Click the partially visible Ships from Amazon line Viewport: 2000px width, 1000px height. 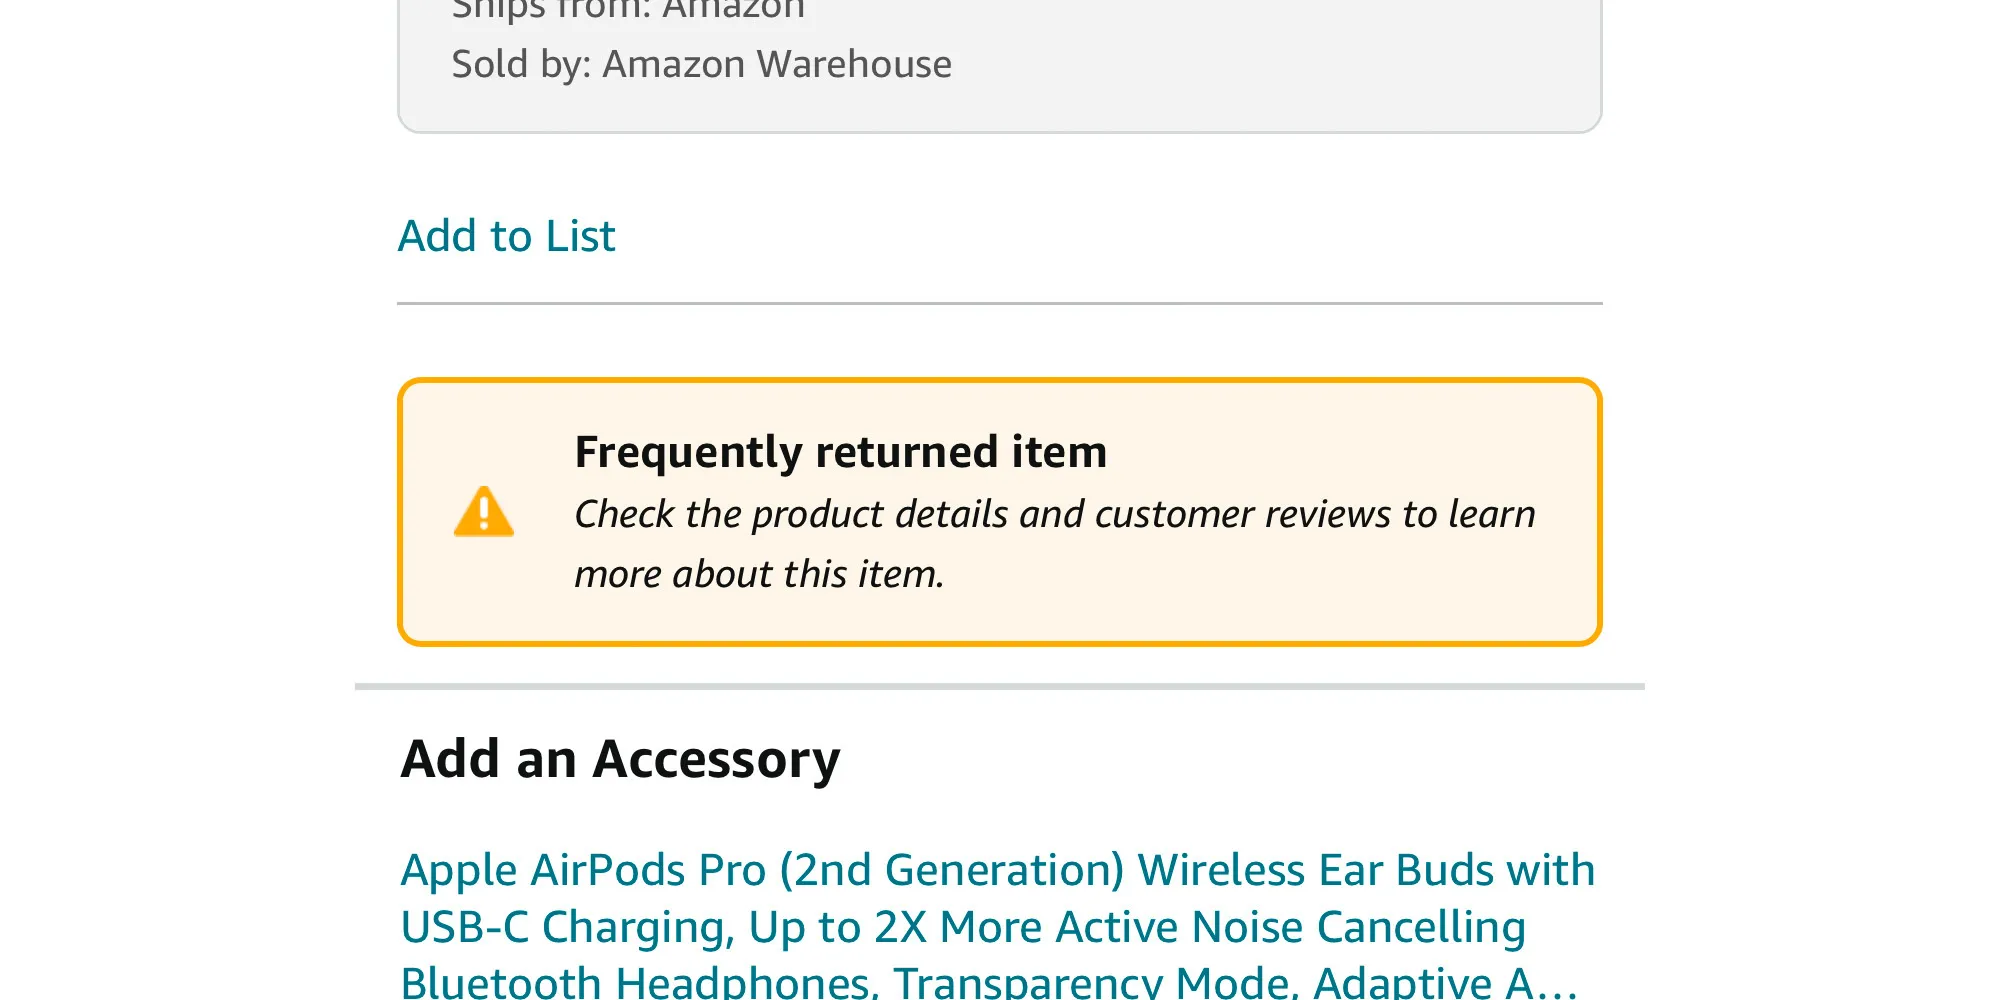pos(628,10)
